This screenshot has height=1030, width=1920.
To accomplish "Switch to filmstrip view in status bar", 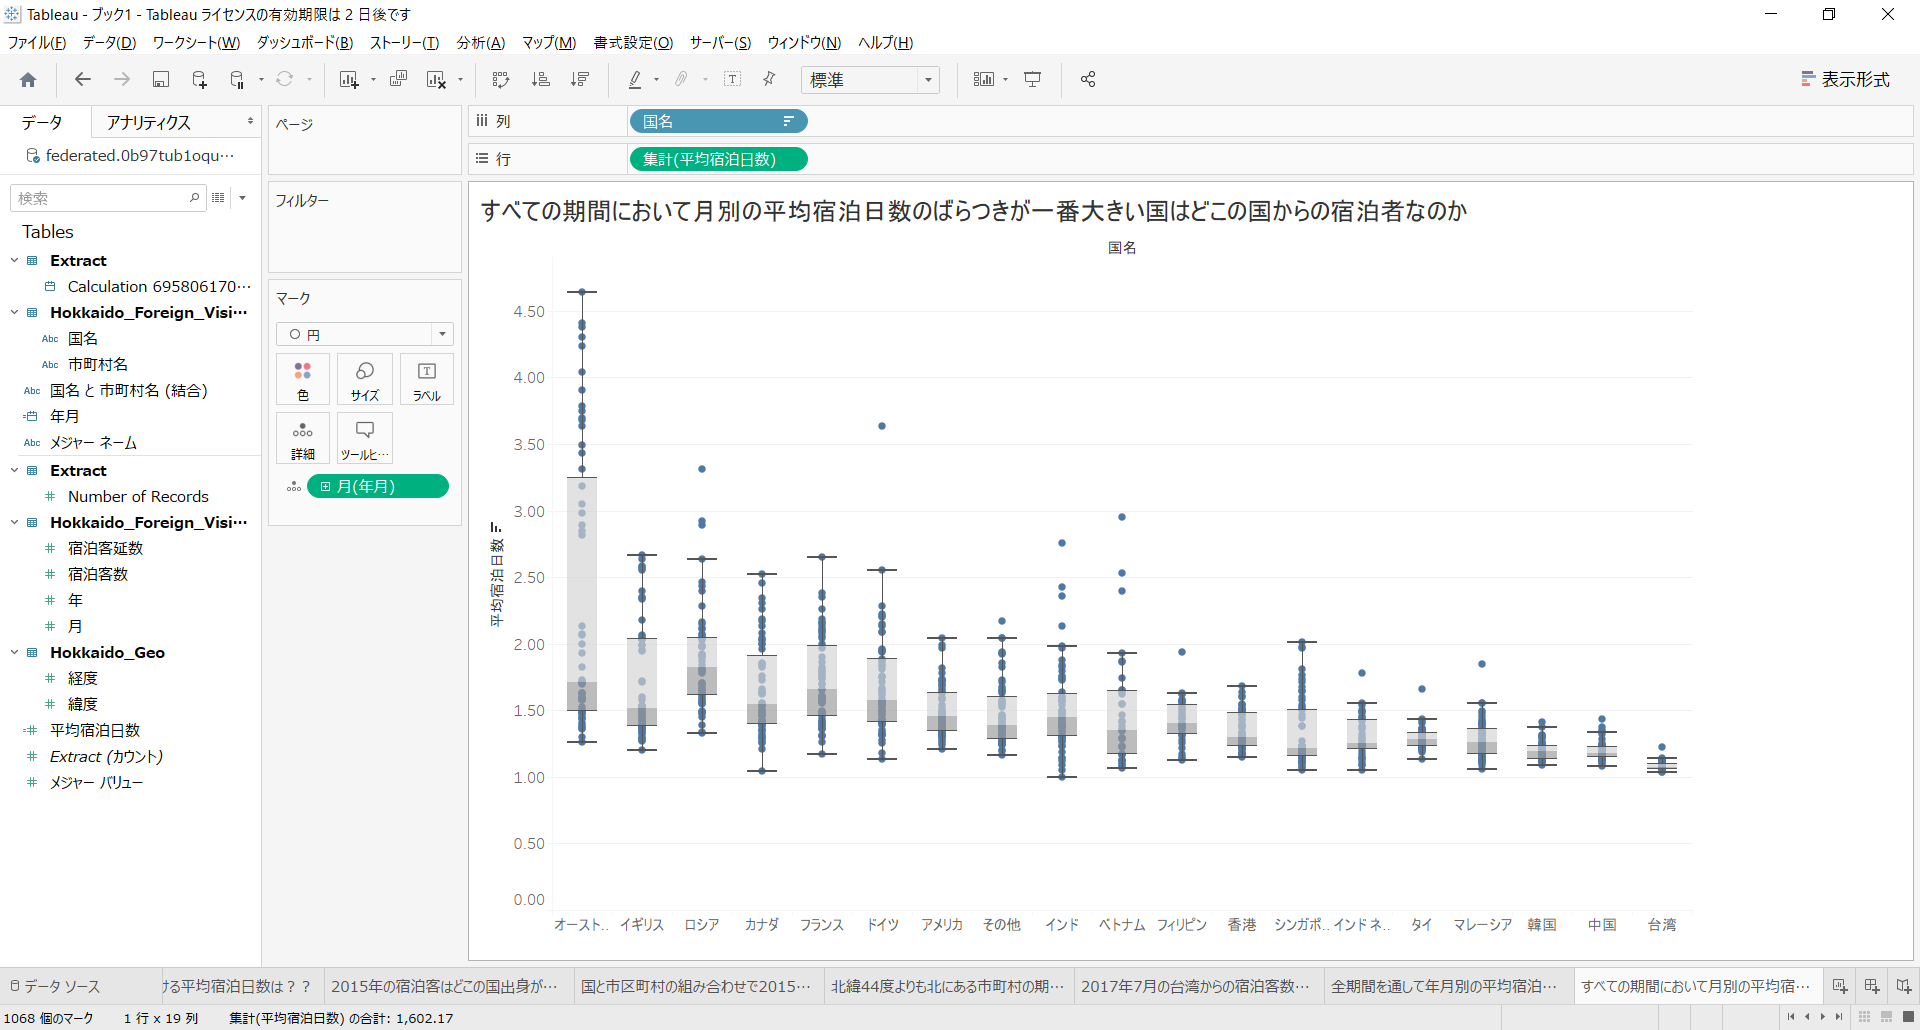I will (1886, 1017).
